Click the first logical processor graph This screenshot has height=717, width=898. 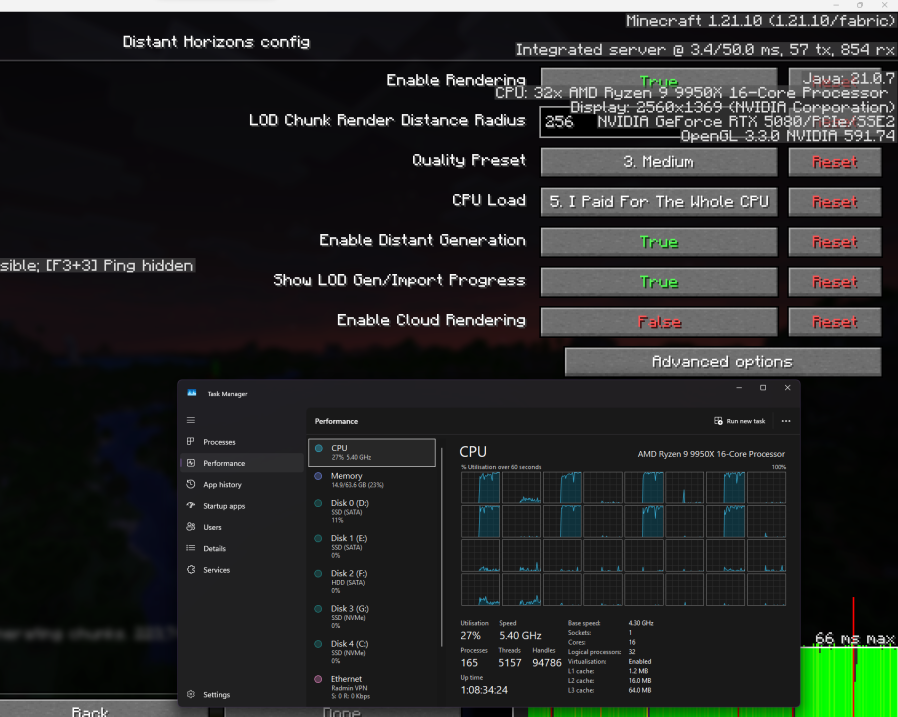click(480, 487)
